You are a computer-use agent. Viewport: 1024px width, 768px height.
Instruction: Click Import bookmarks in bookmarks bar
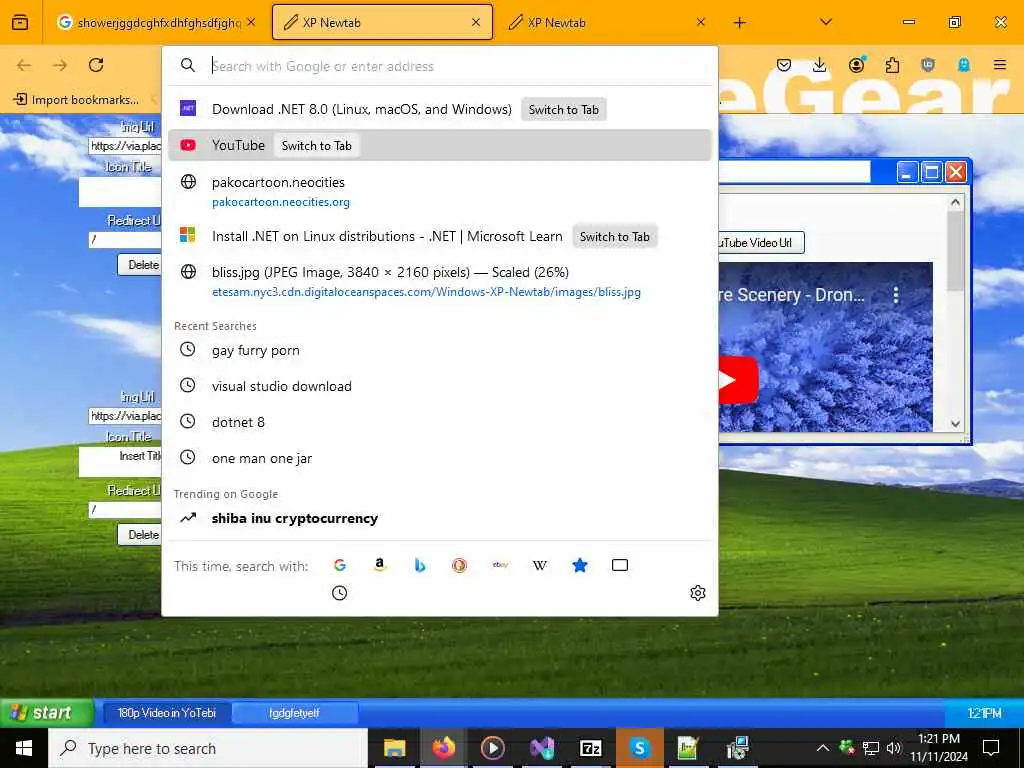[x=76, y=99]
